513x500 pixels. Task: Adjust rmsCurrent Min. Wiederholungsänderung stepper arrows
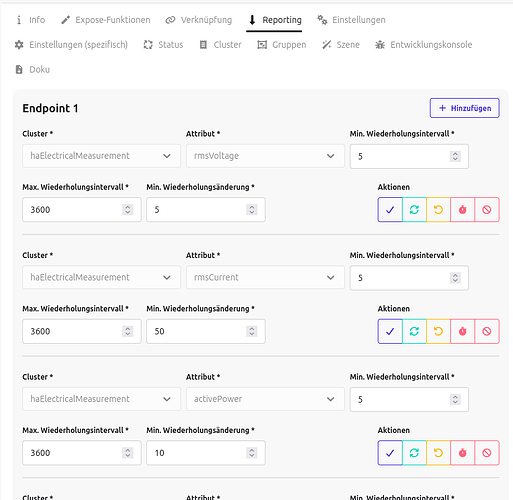click(252, 331)
